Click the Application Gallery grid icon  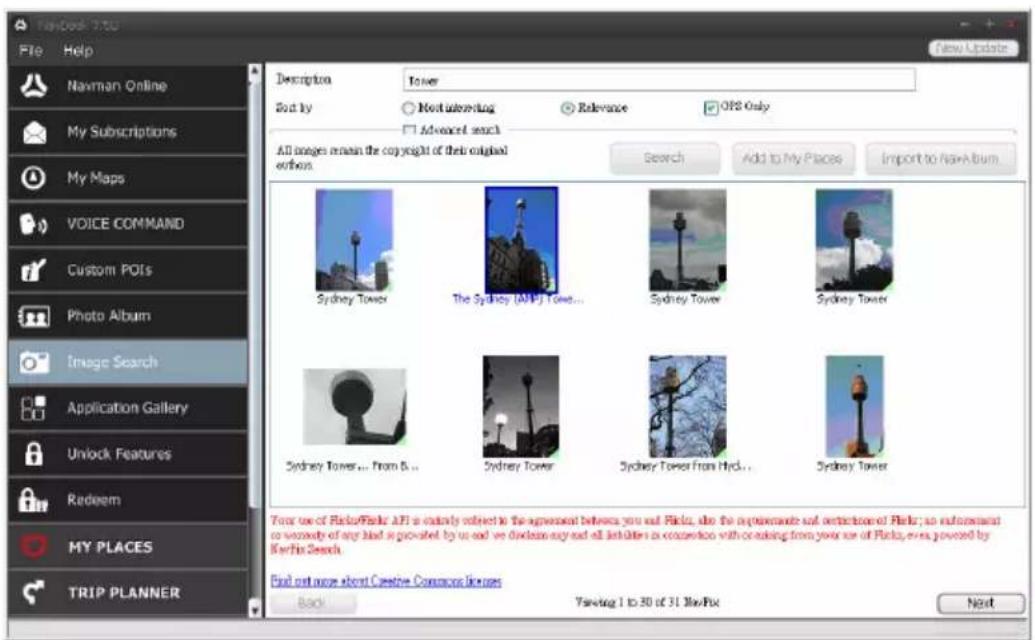click(x=33, y=408)
